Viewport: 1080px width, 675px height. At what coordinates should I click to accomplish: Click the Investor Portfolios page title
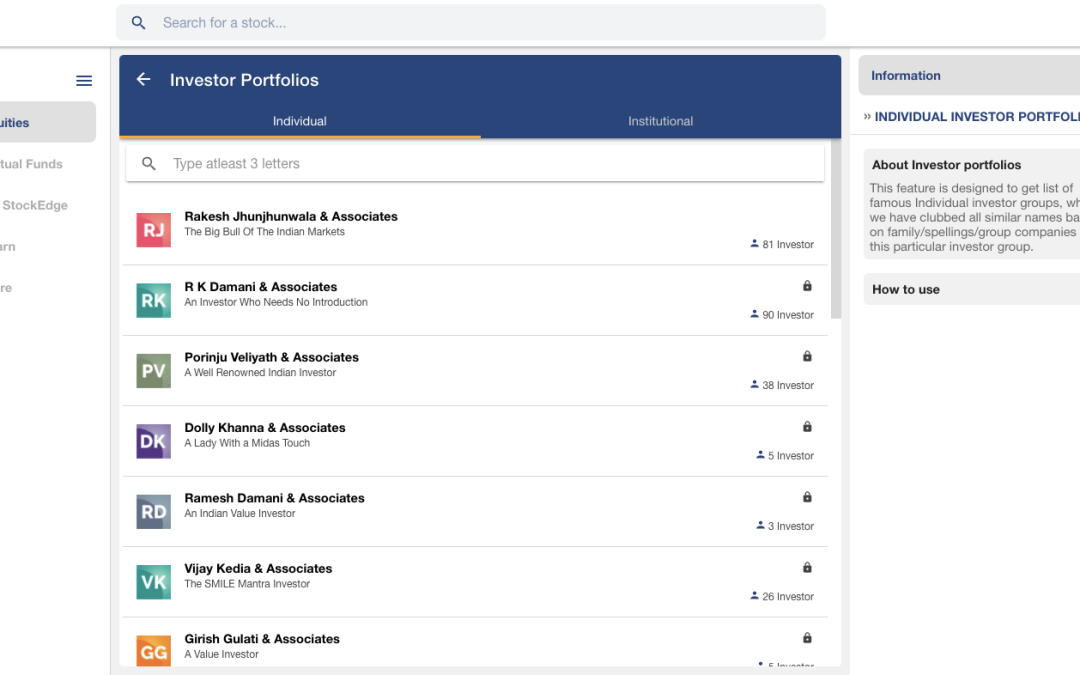(245, 80)
